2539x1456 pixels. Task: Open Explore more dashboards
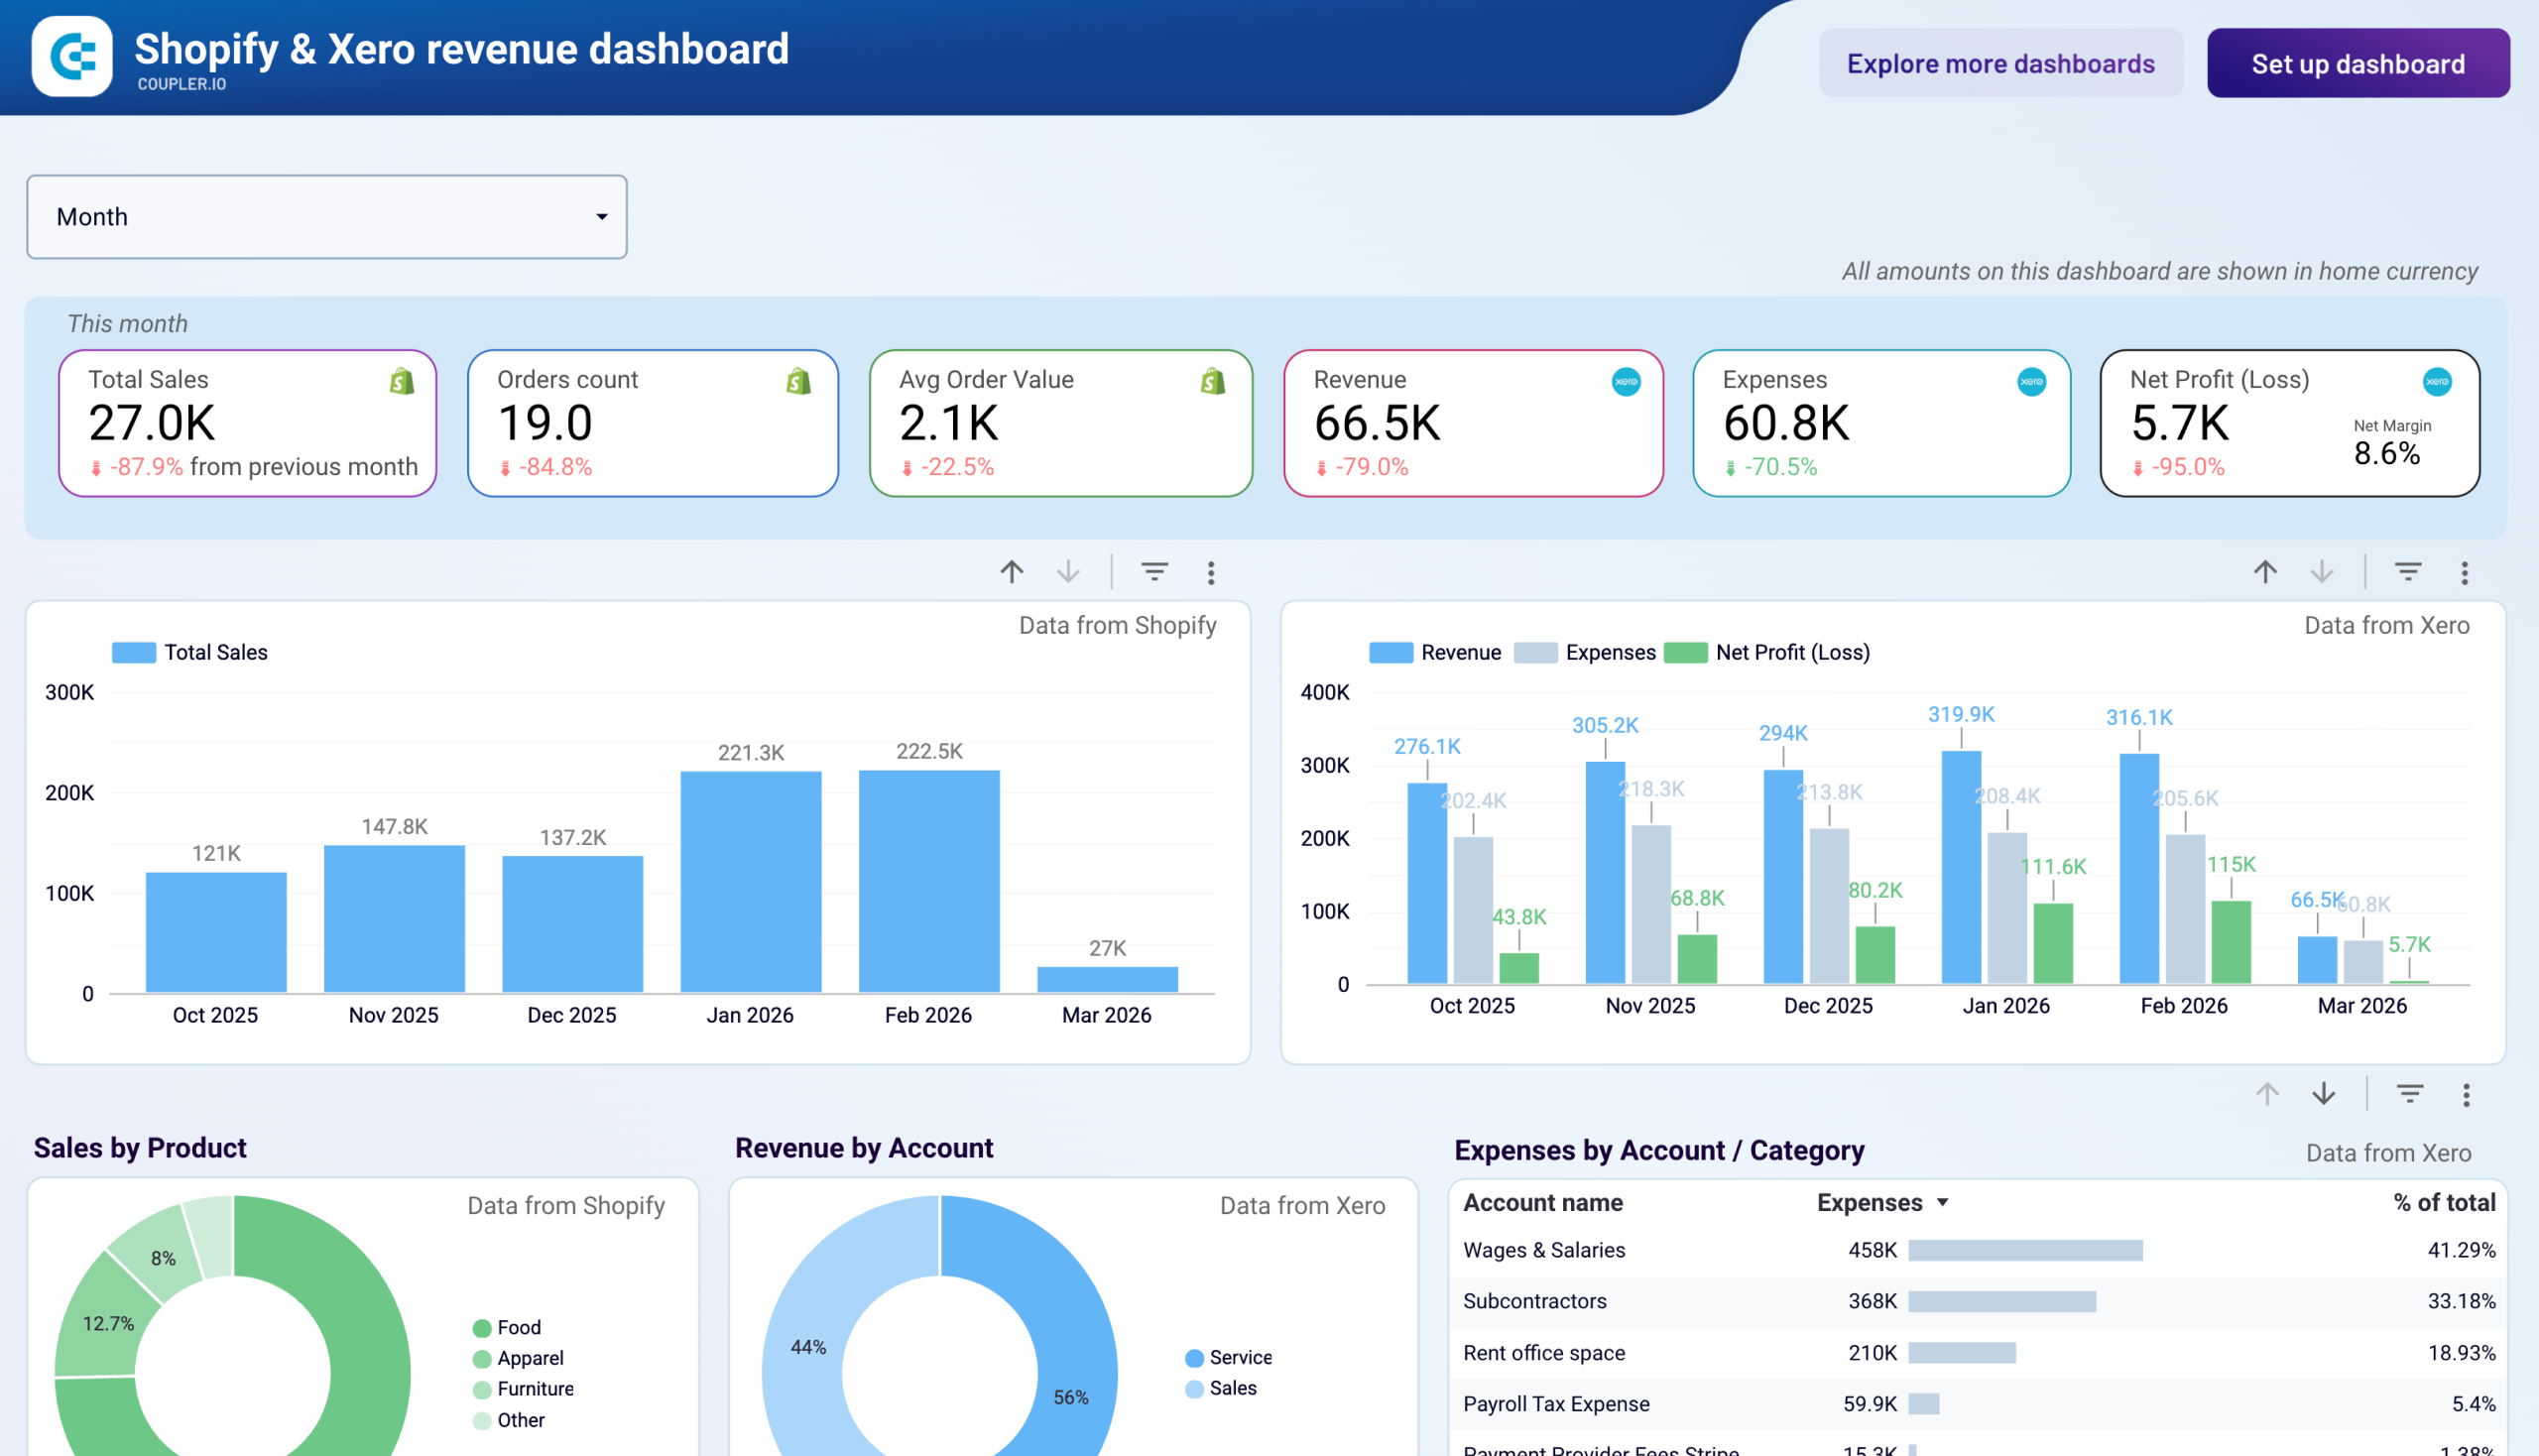[2001, 63]
